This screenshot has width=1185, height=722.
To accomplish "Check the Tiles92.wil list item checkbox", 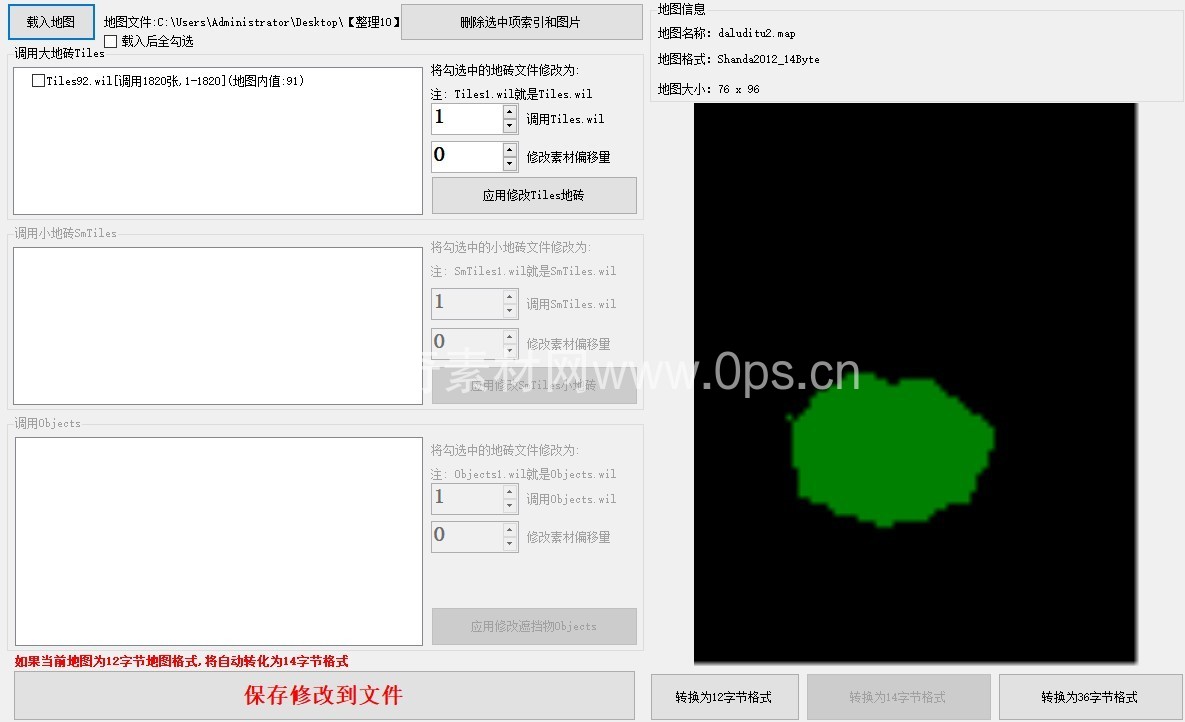I will [x=39, y=81].
